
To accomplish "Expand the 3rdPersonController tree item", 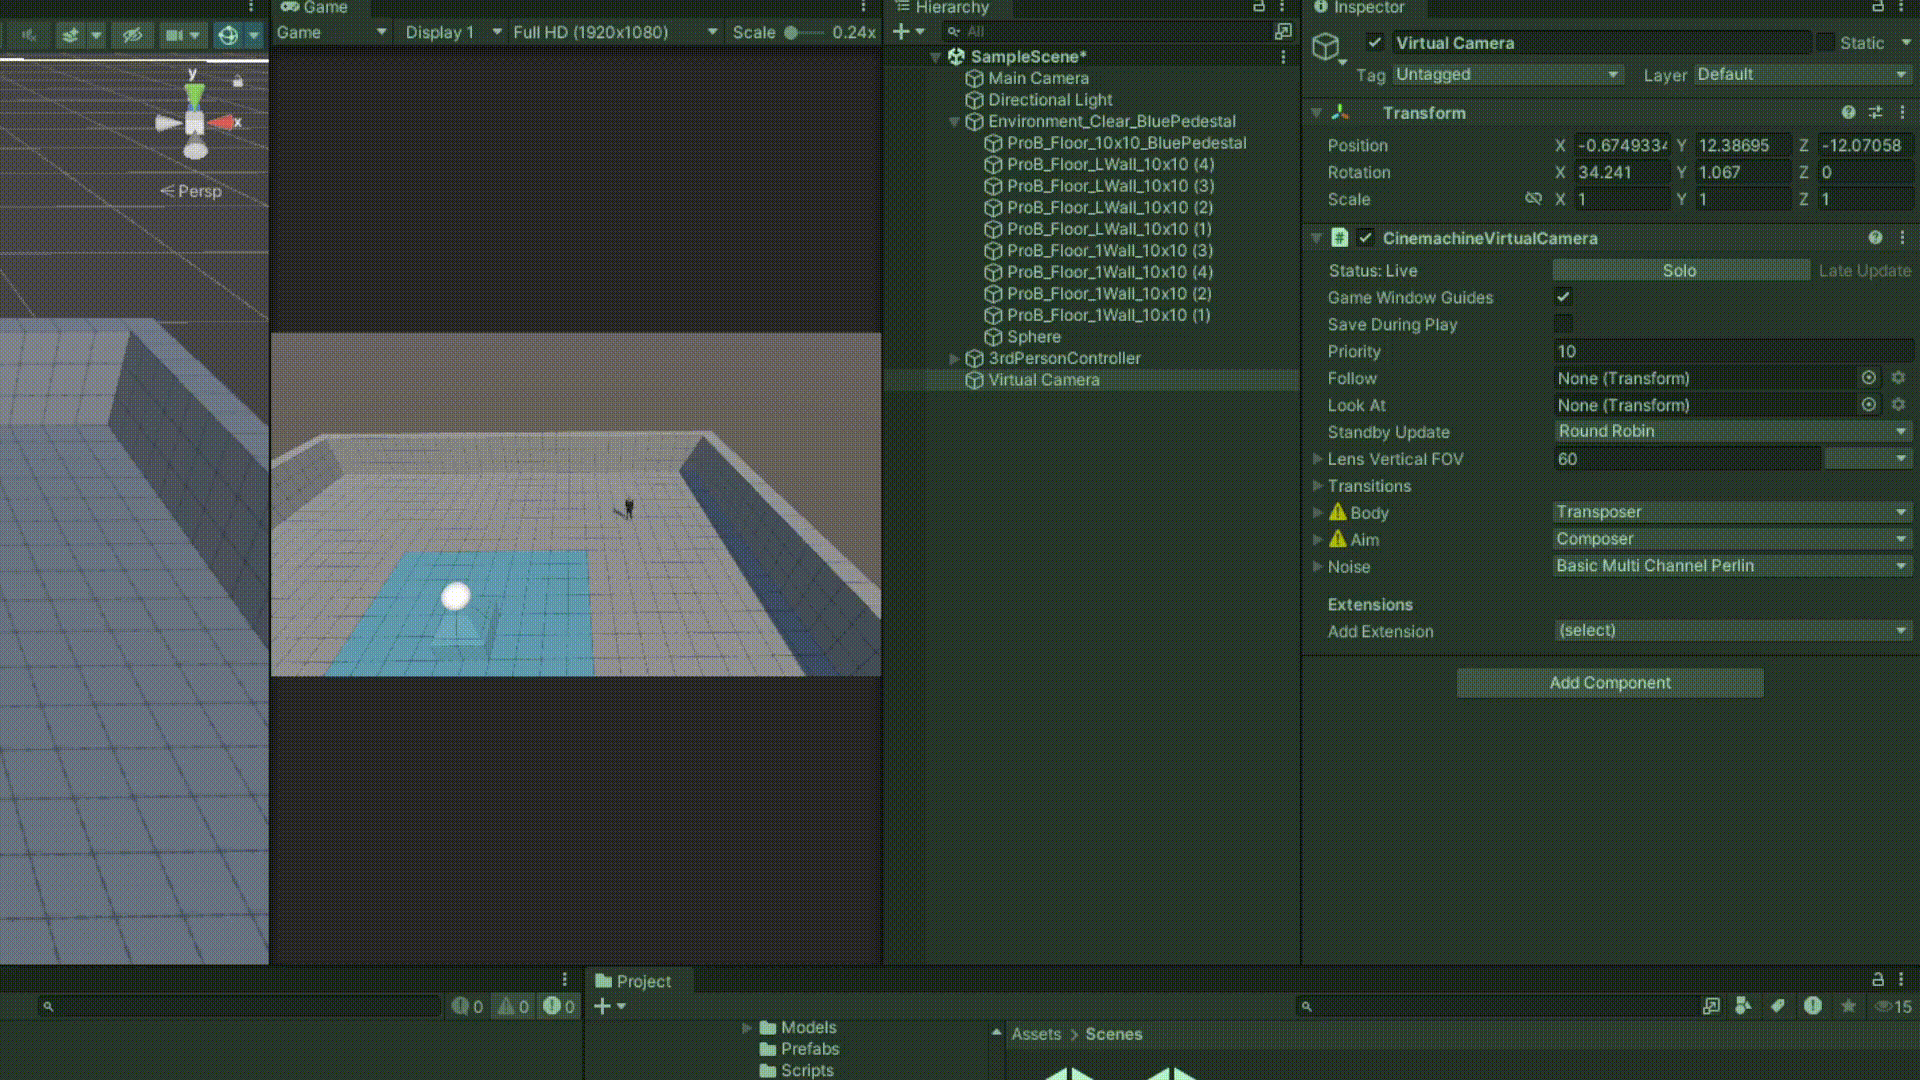I will pos(954,358).
